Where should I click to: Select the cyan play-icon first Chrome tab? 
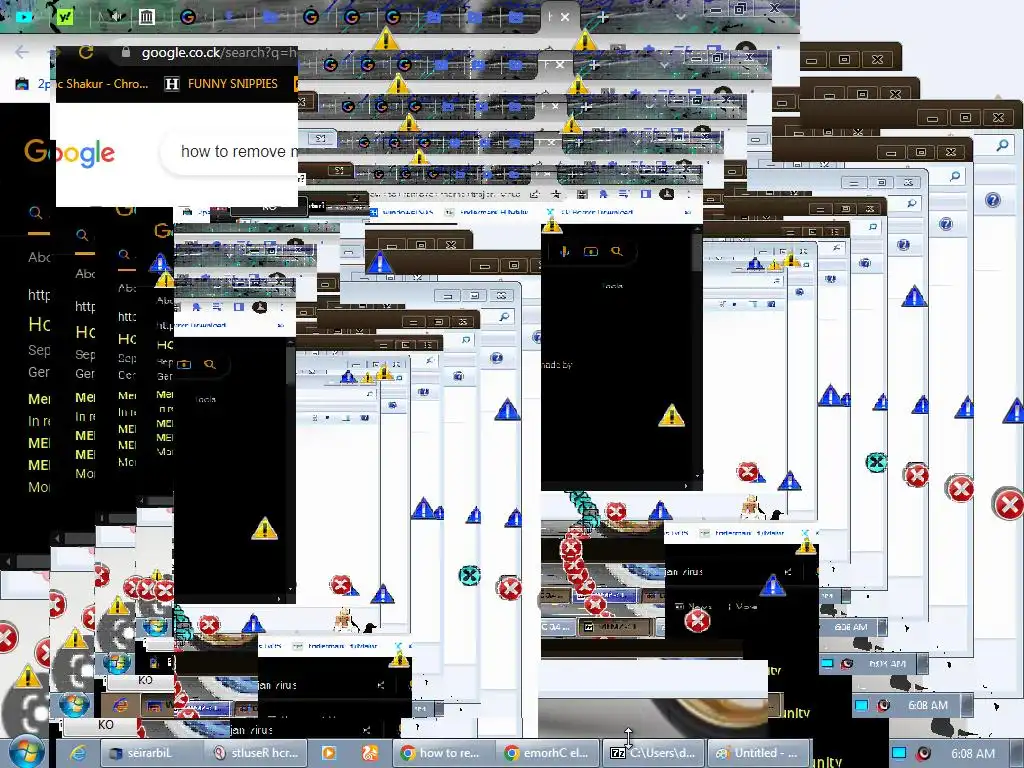(x=25, y=16)
